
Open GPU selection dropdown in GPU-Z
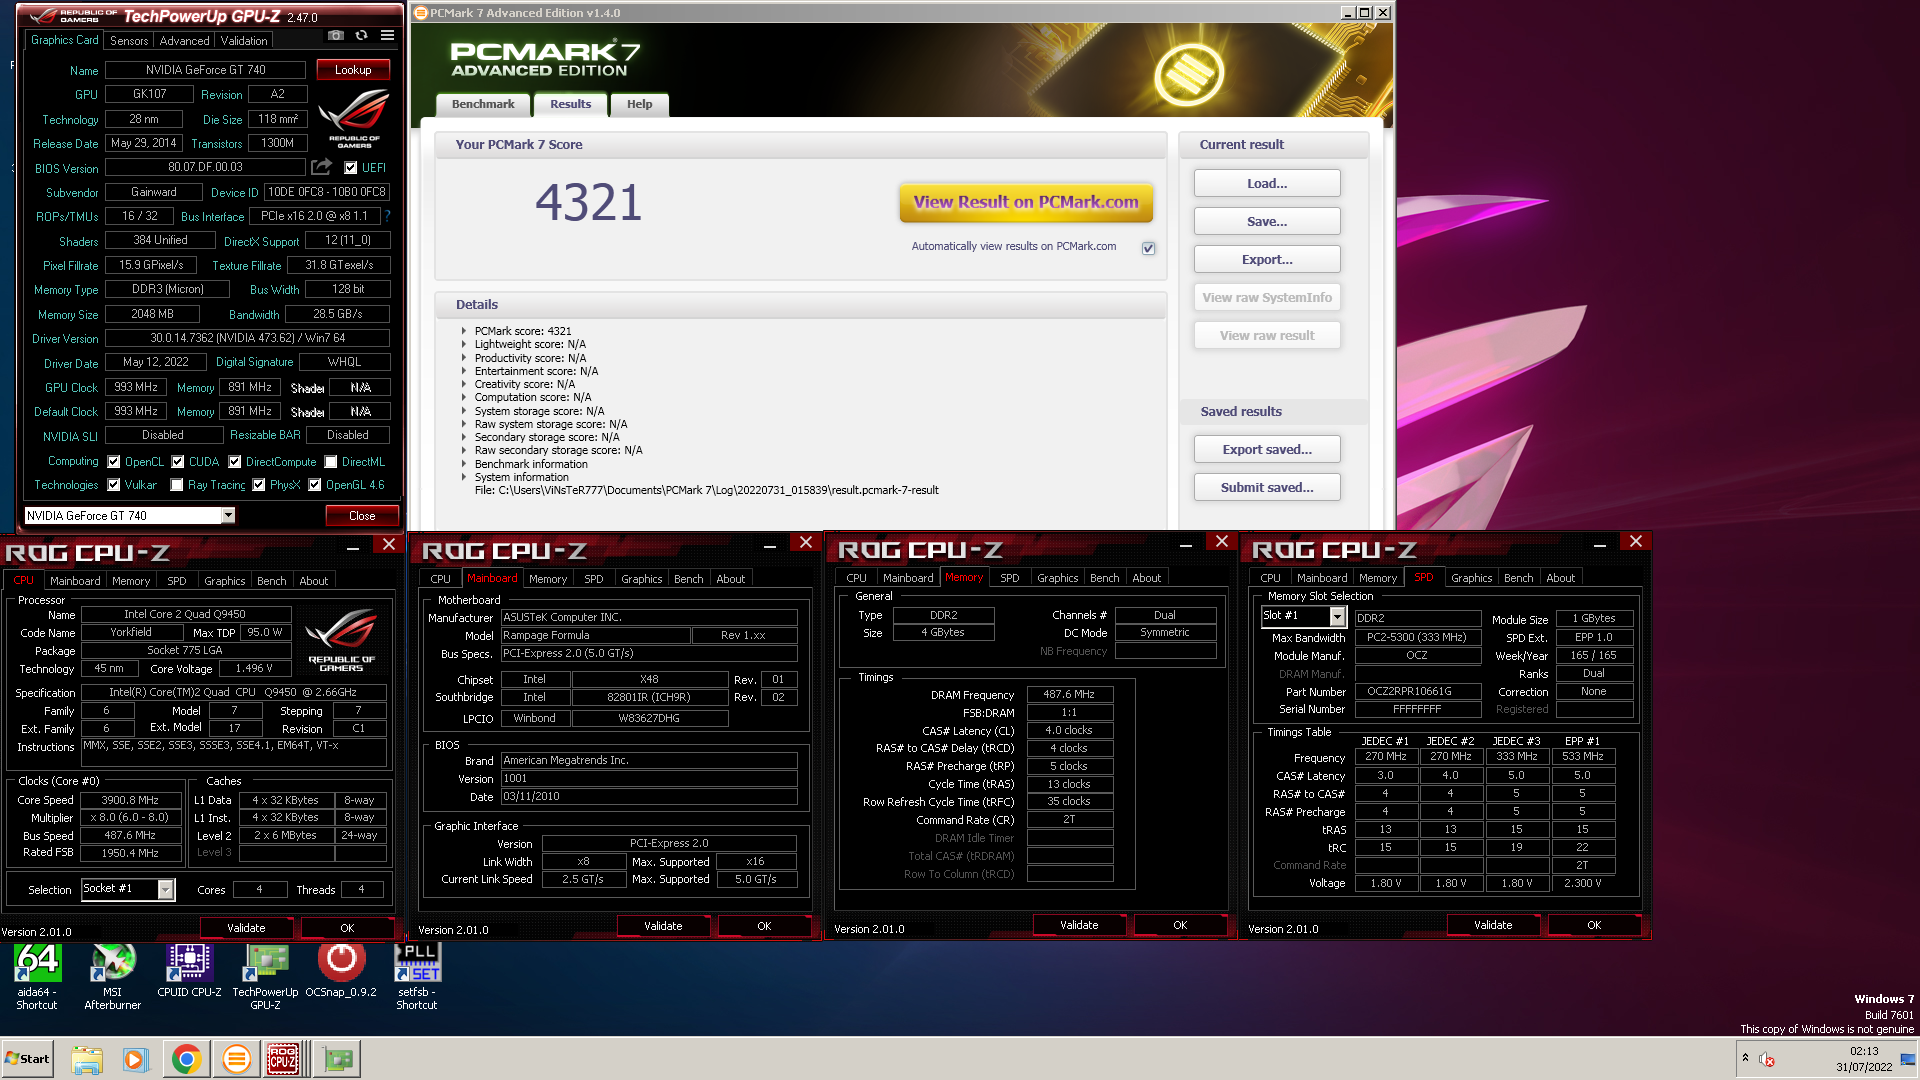[228, 515]
